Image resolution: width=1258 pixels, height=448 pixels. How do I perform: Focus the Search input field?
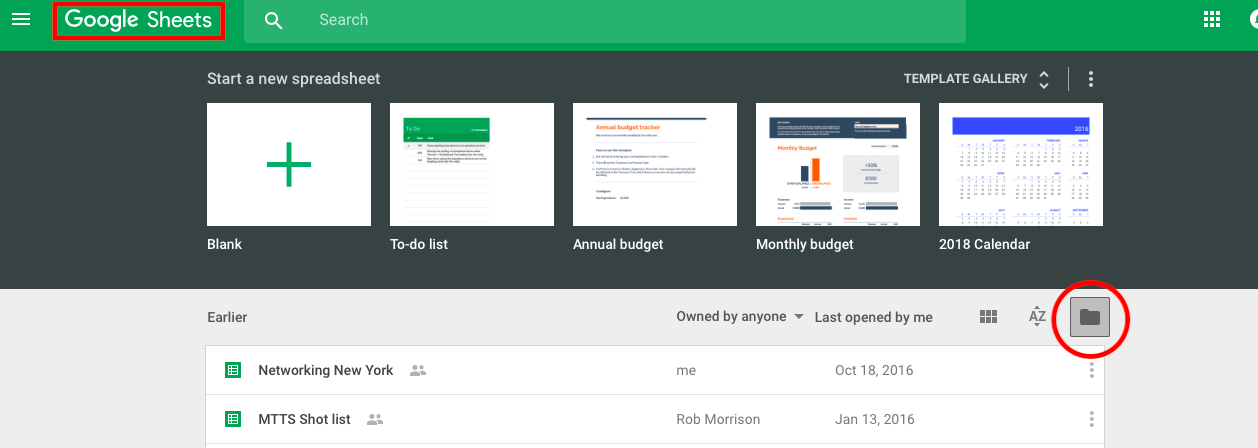(605, 20)
